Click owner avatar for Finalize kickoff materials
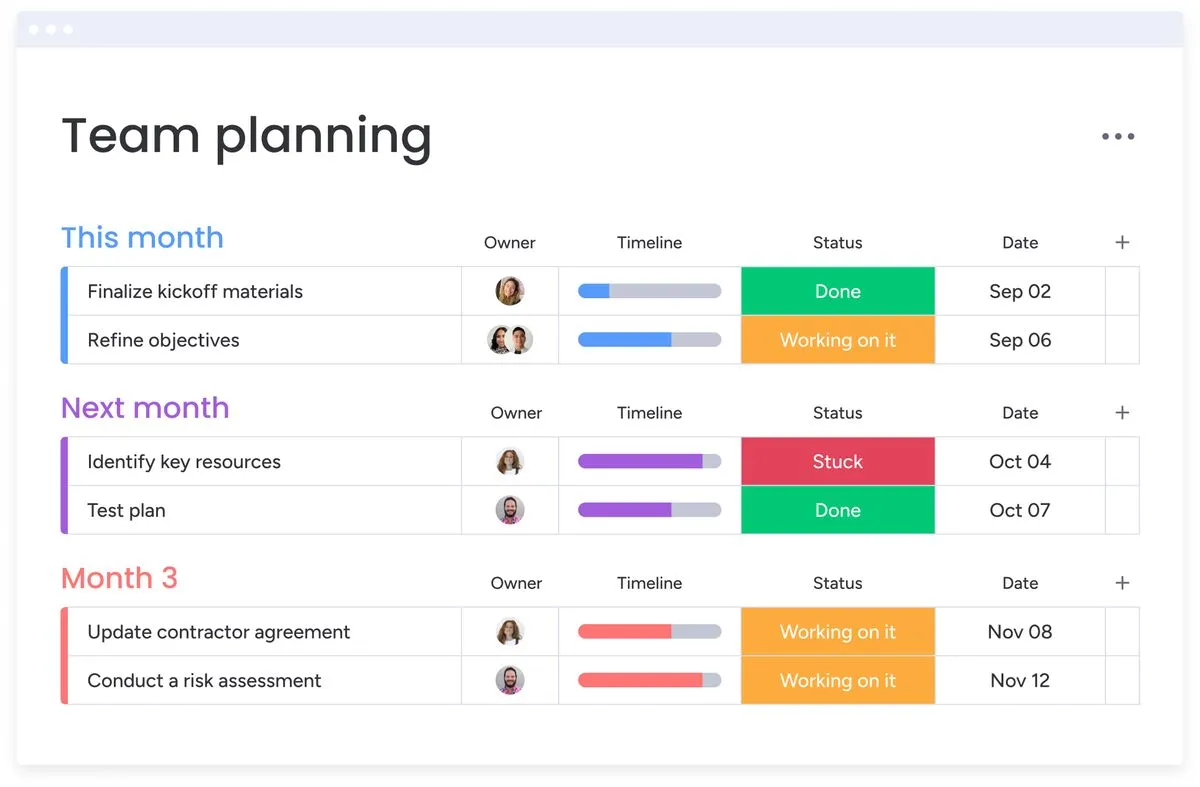Image resolution: width=1200 pixels, height=787 pixels. pyautogui.click(x=510, y=291)
